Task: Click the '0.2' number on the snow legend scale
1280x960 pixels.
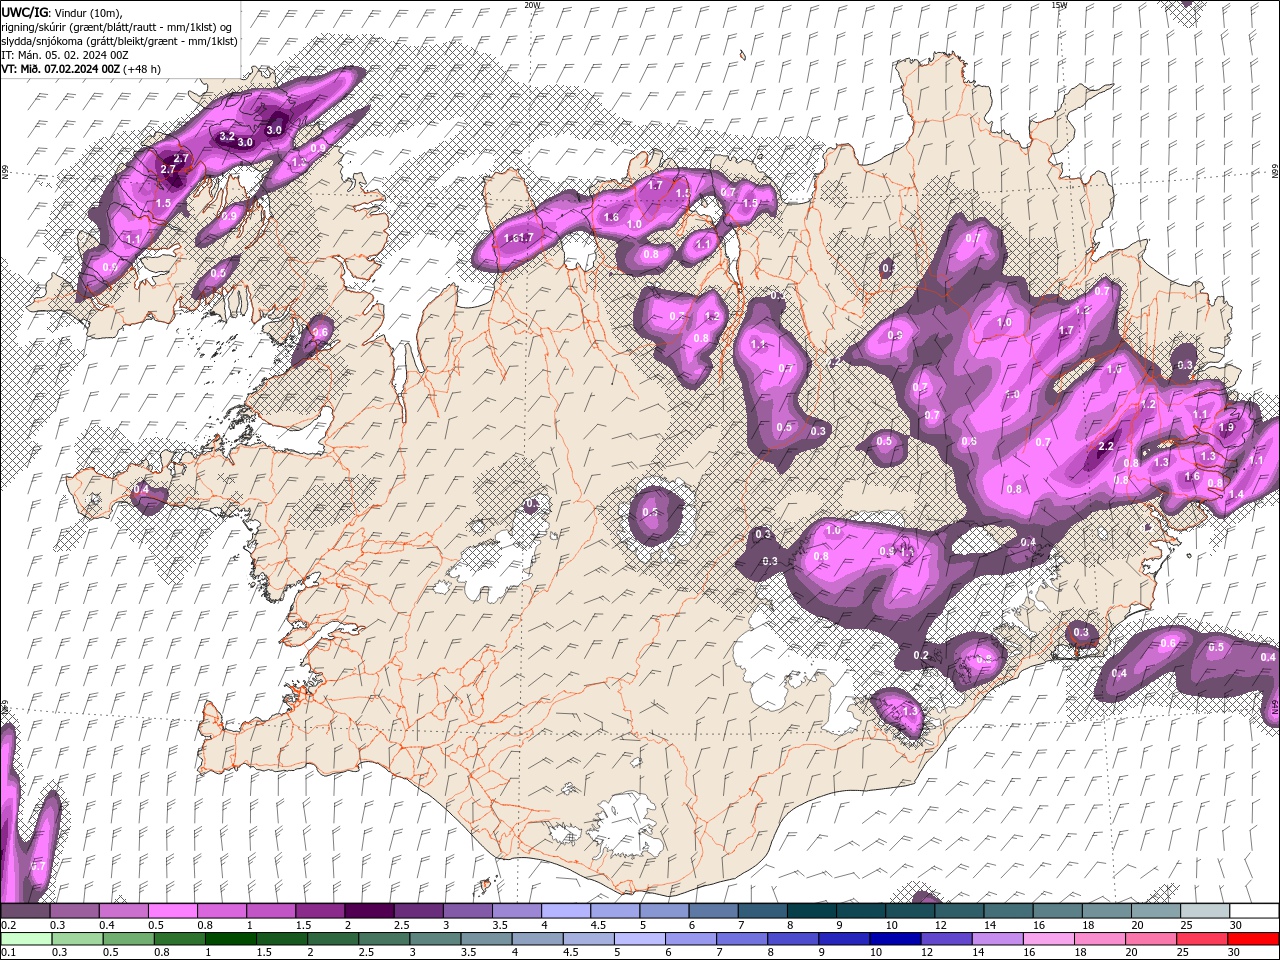Action: pos(9,925)
